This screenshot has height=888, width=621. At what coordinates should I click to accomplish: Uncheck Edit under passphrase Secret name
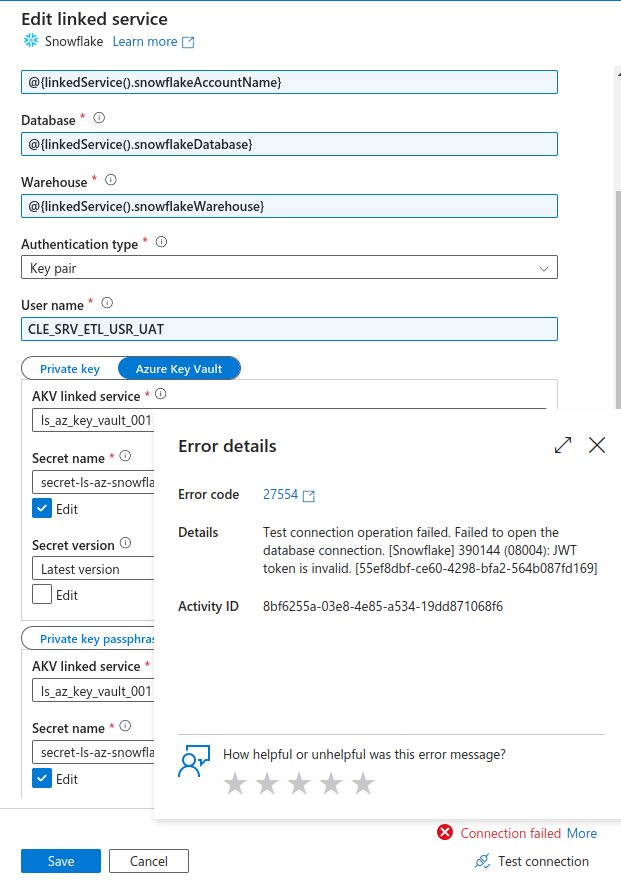tap(42, 779)
